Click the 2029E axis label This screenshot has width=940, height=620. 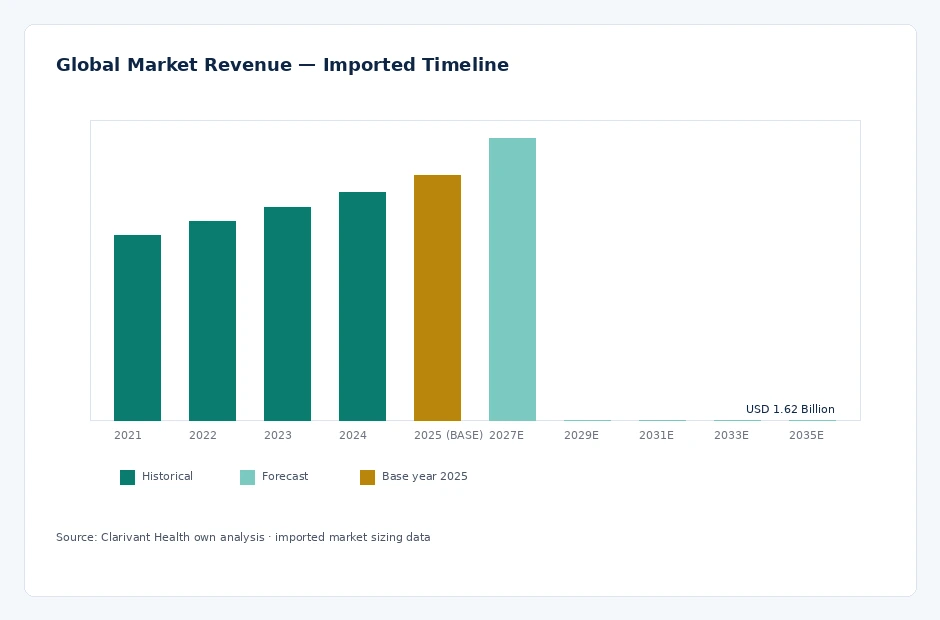point(582,435)
